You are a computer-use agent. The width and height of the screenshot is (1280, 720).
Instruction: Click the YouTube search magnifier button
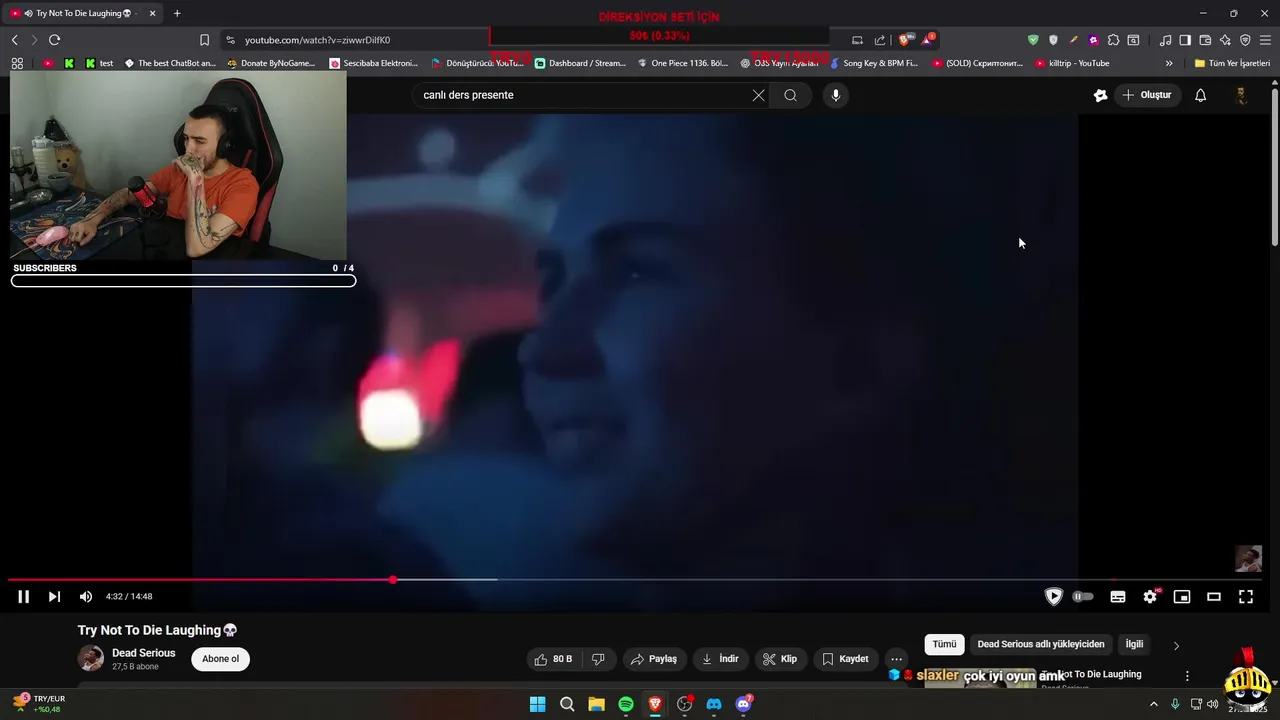(790, 95)
